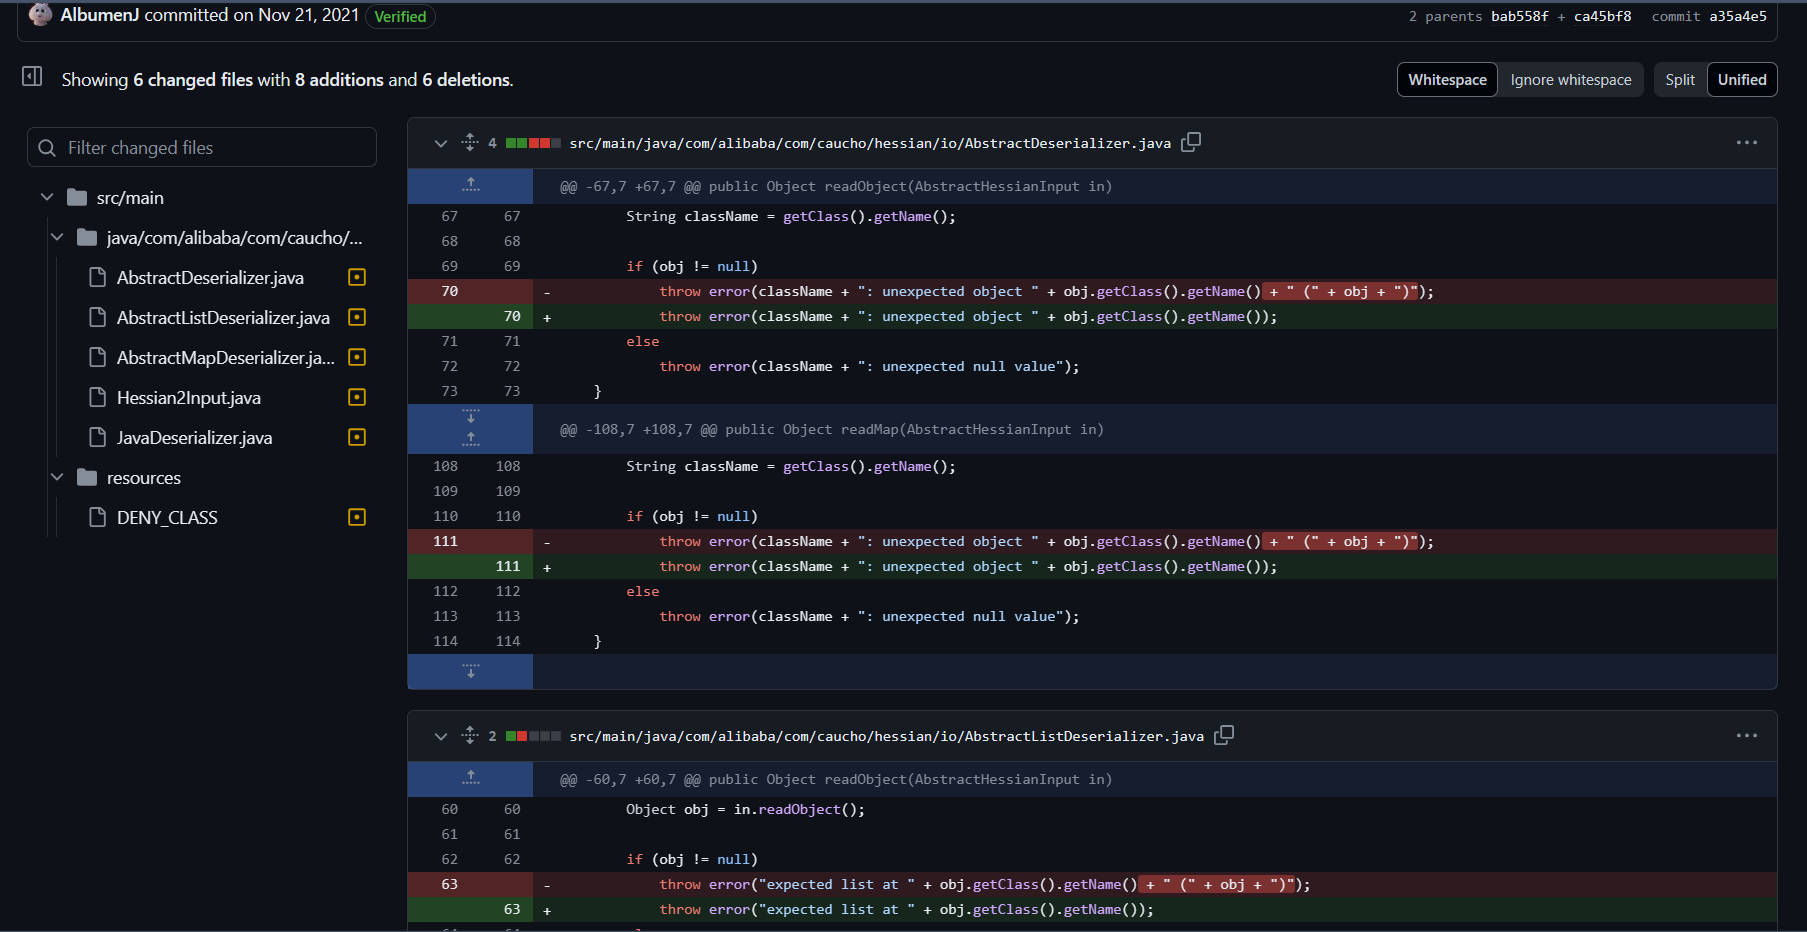The width and height of the screenshot is (1807, 932).
Task: Collapse AbstractDeserializer.java diff section
Action: pyautogui.click(x=440, y=143)
